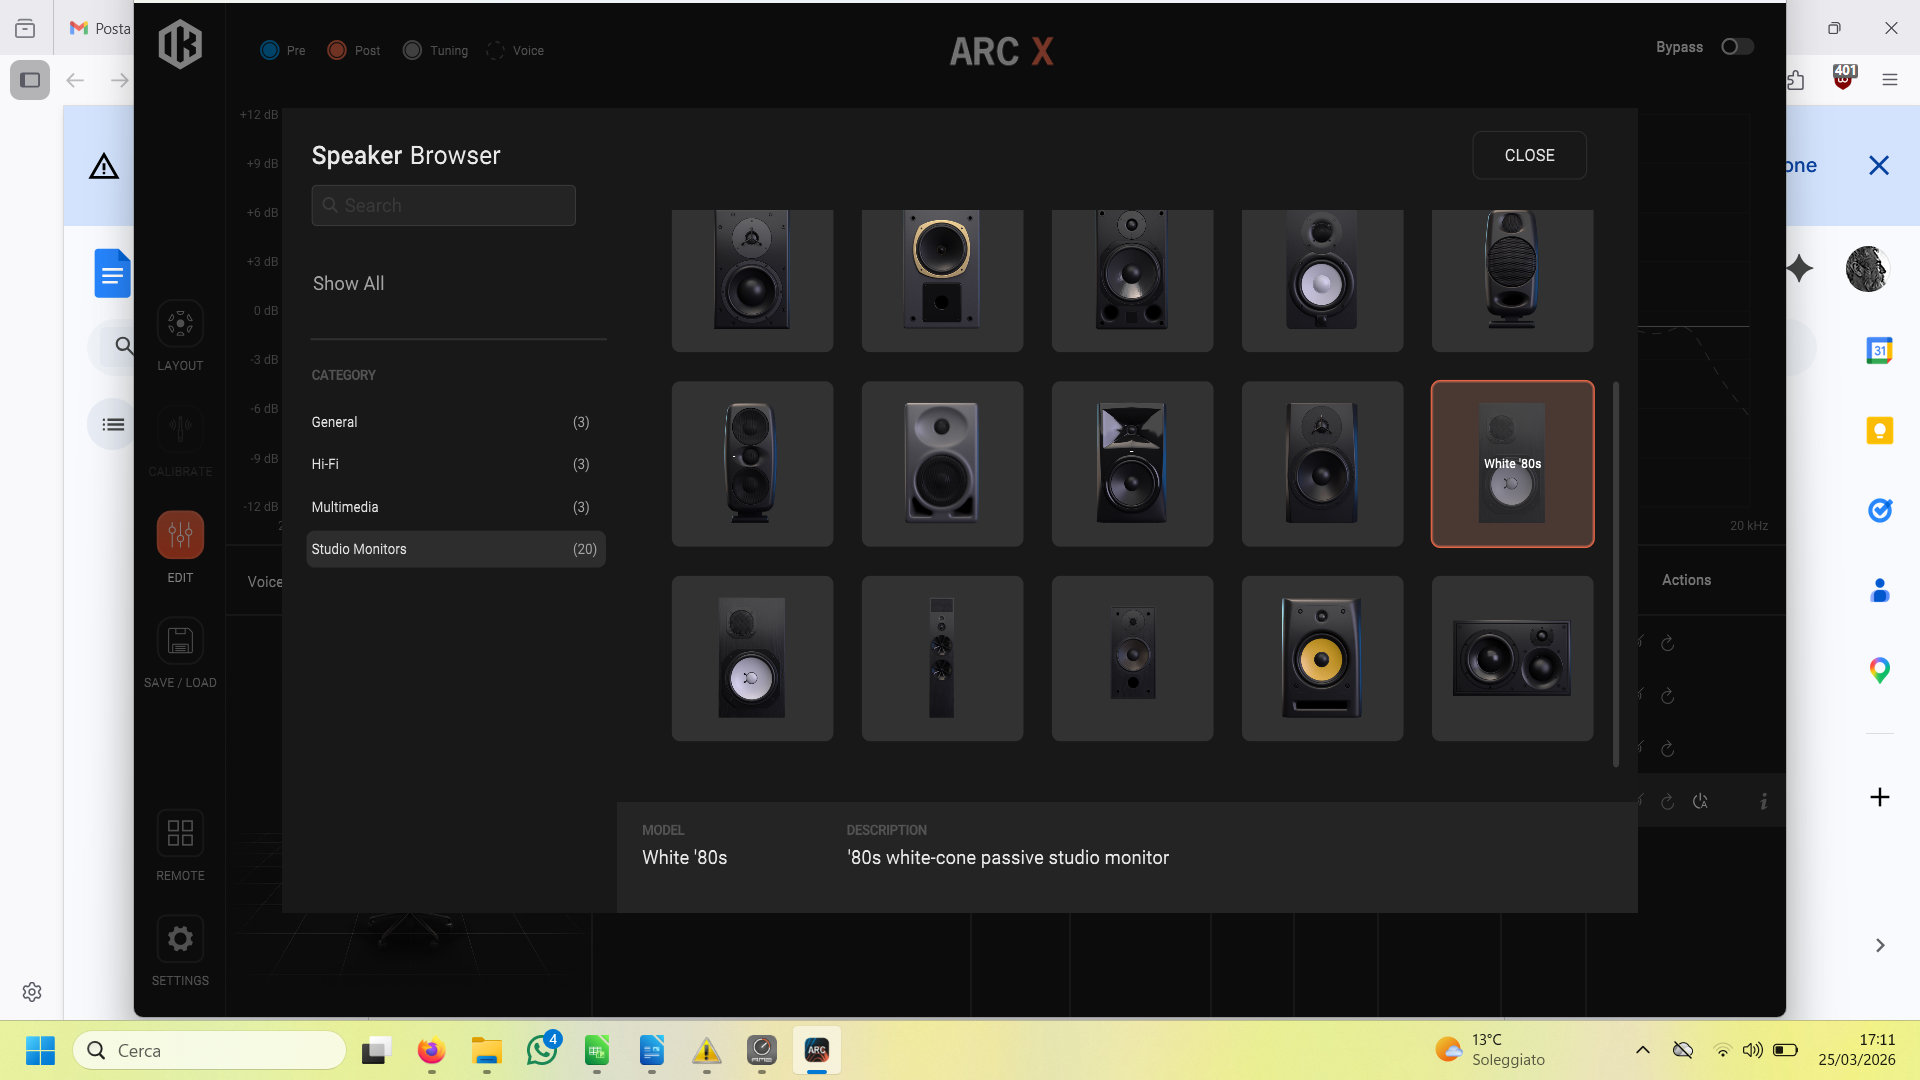The width and height of the screenshot is (1920, 1080).
Task: Toggle the Tuning curve indicator
Action: (x=412, y=50)
